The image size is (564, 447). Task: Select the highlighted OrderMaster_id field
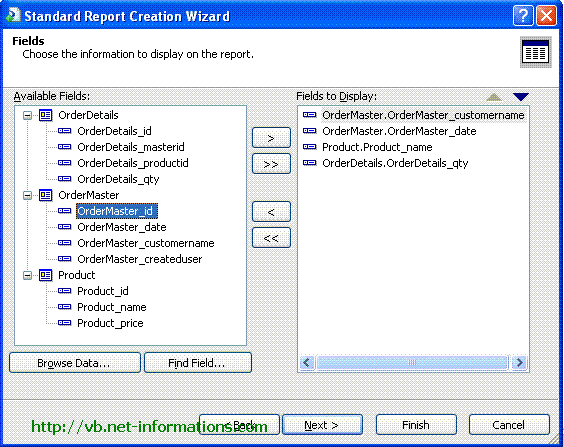tap(117, 211)
